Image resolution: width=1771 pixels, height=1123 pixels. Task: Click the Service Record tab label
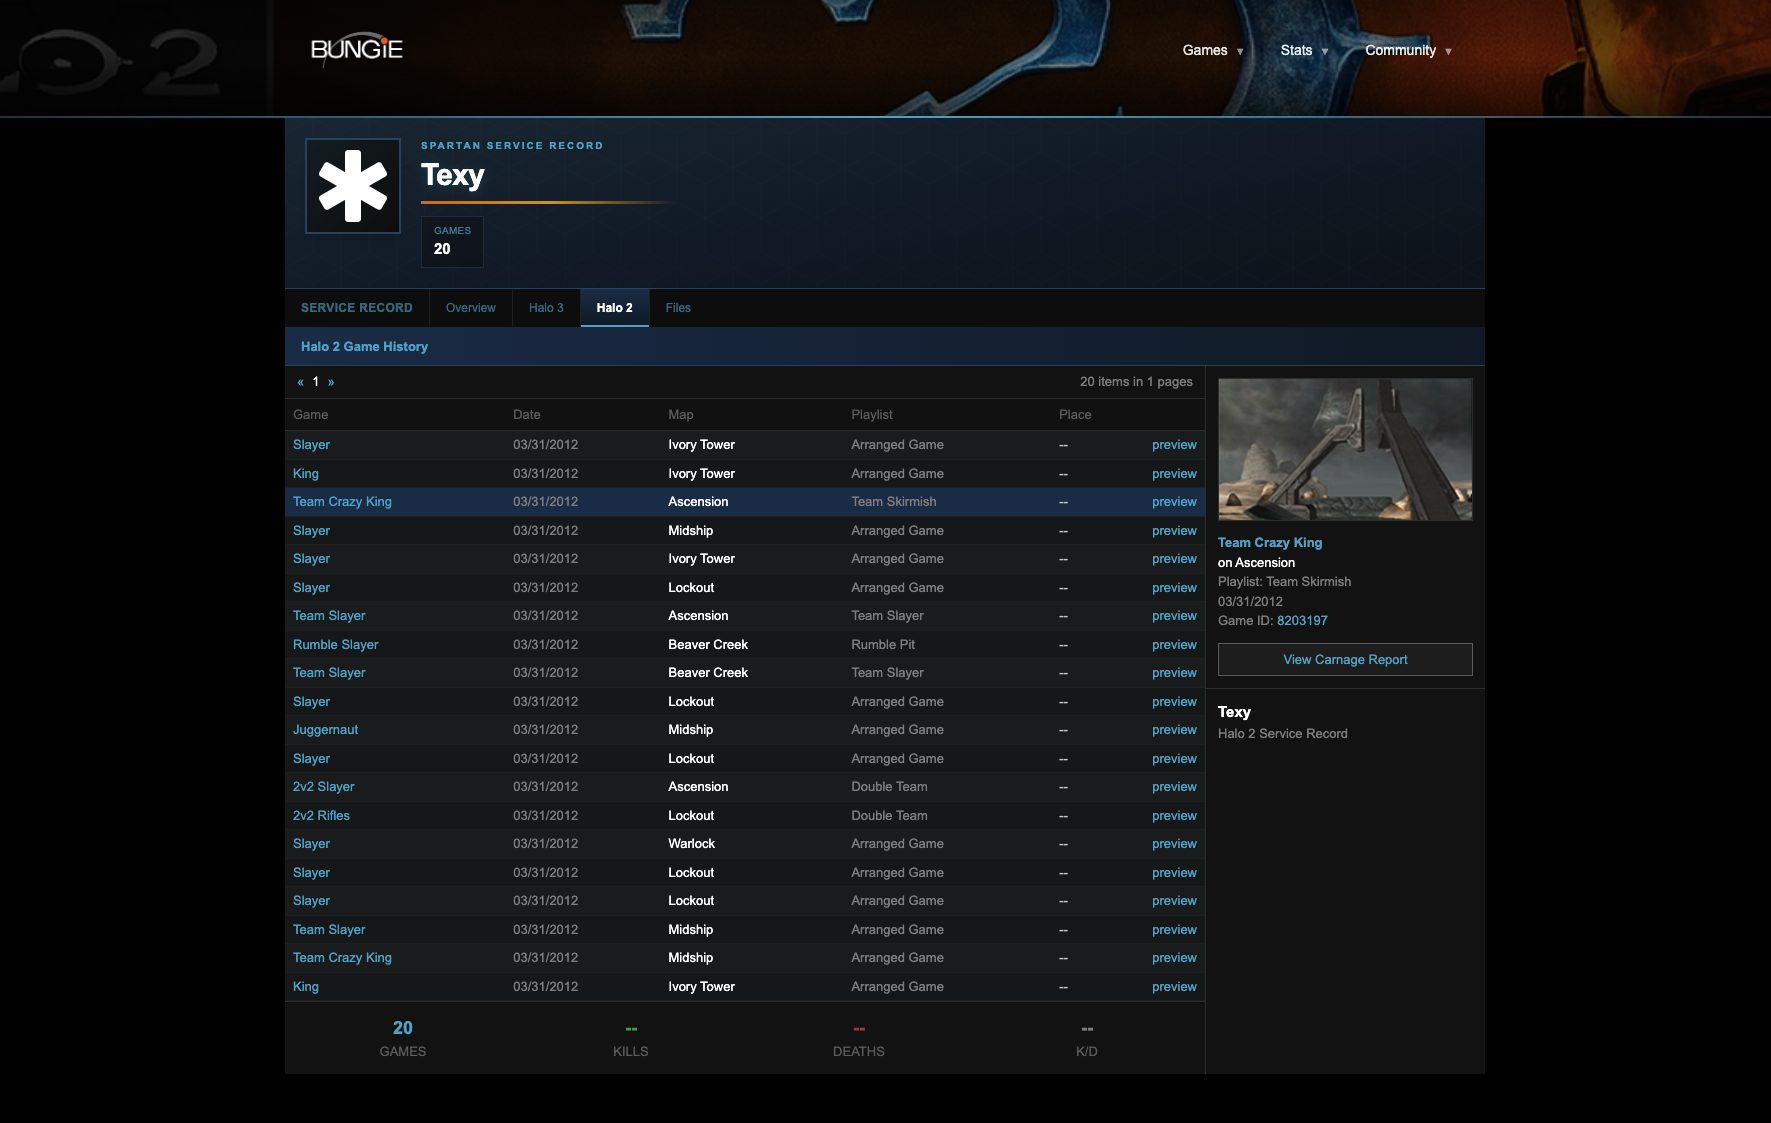click(357, 308)
